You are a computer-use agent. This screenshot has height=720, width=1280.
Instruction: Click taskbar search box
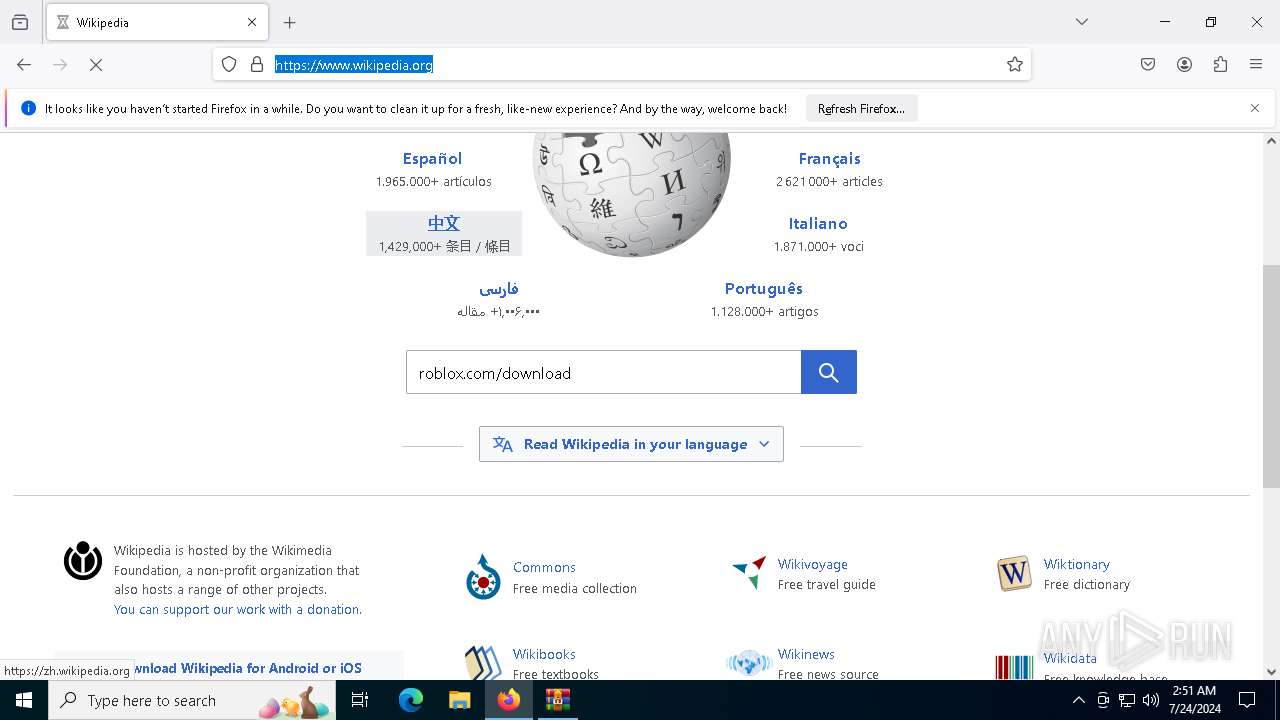[192, 701]
